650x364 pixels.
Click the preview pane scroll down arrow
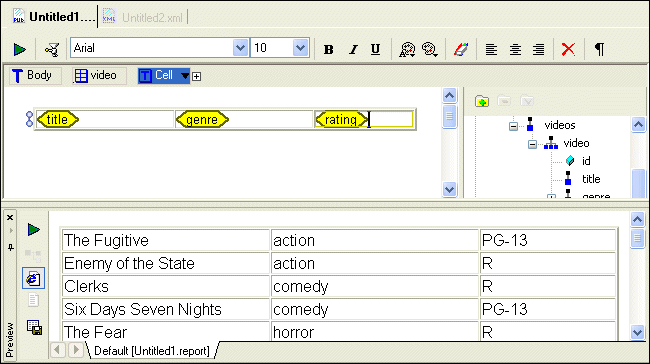pyautogui.click(x=638, y=332)
